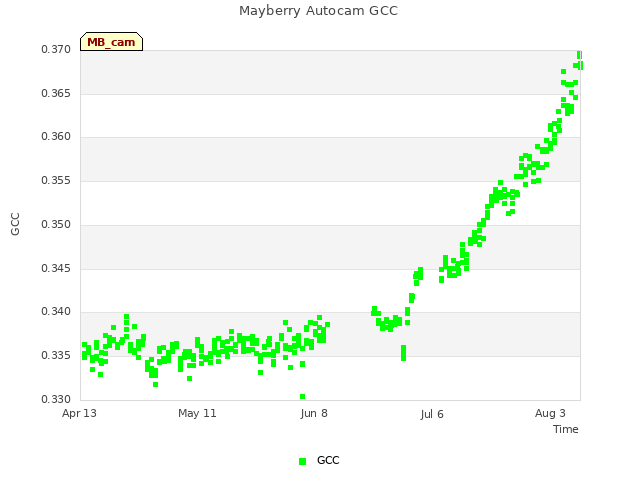This screenshot has height=480, width=640.
Task: Click the May 11 x-axis tick label
Action: click(197, 413)
